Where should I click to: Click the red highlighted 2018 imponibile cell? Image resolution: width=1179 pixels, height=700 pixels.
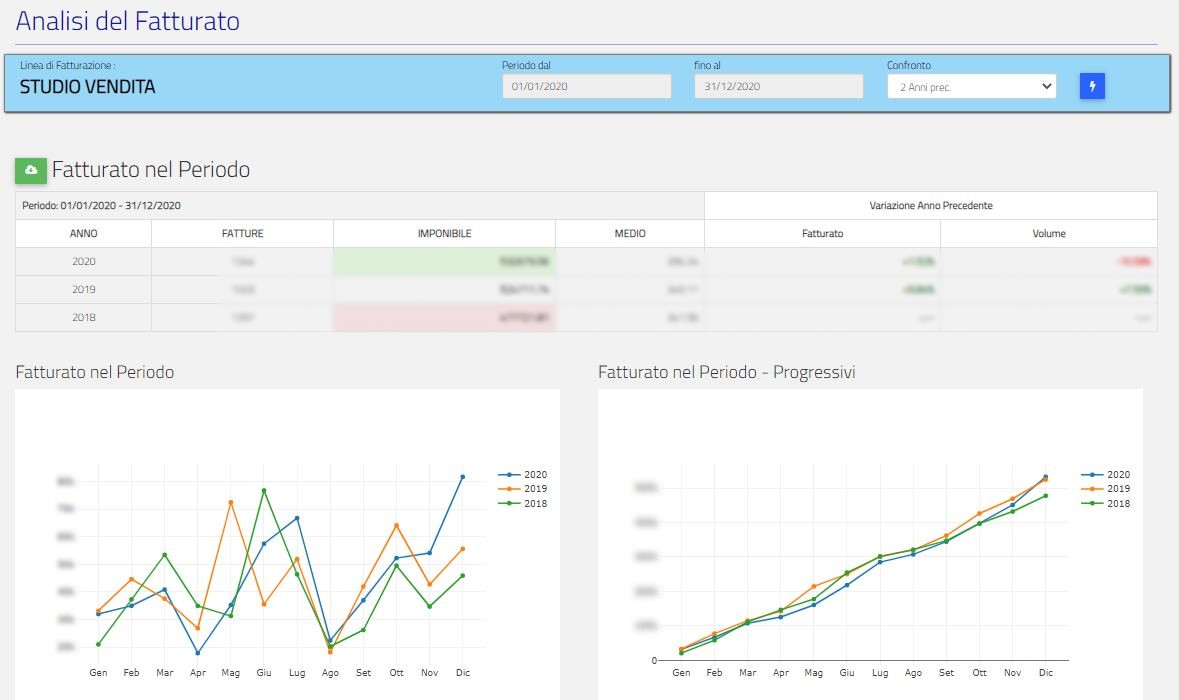pyautogui.click(x=444, y=317)
